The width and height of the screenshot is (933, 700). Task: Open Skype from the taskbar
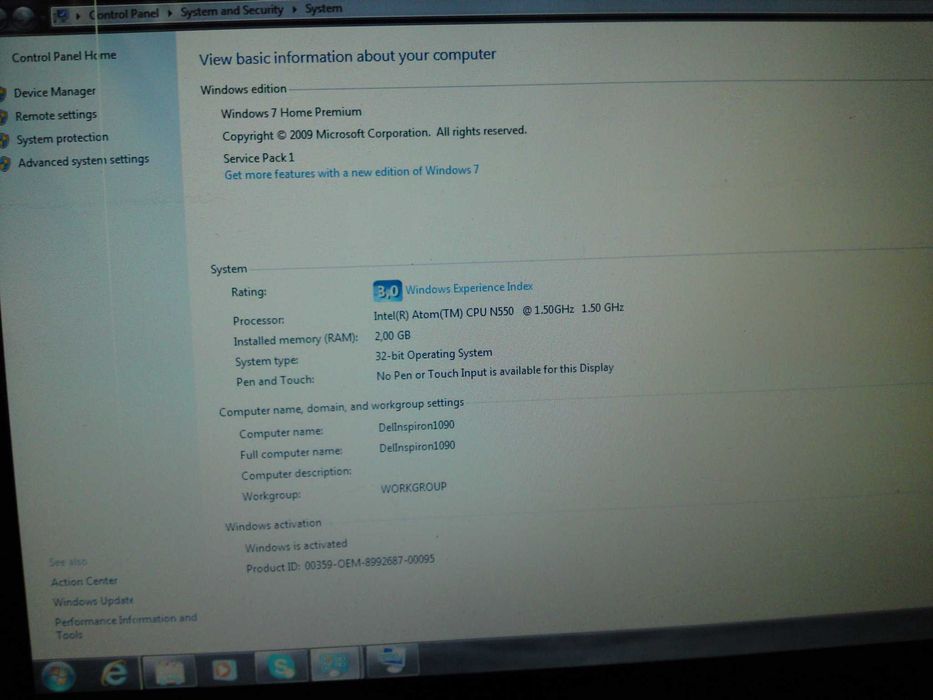tap(281, 667)
